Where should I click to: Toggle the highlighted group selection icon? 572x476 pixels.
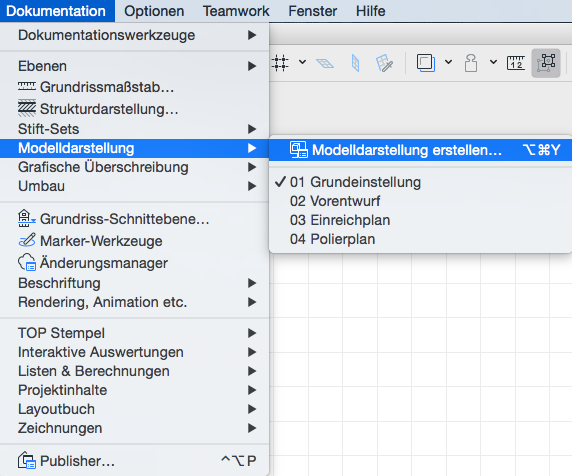546,63
